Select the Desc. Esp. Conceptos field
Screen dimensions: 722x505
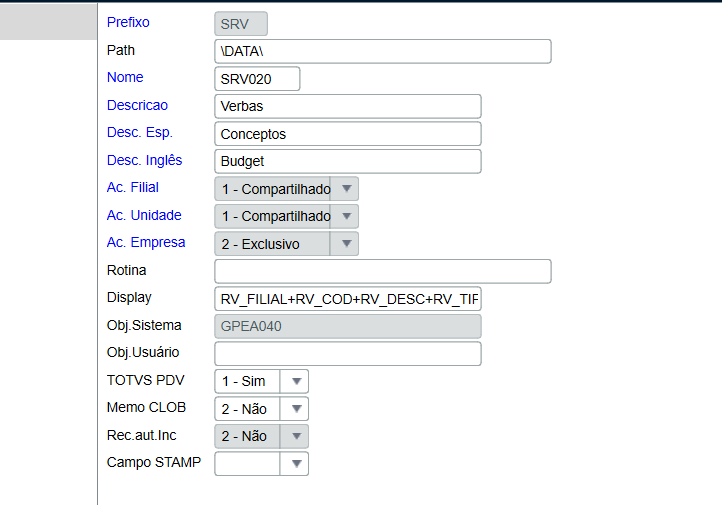[347, 134]
